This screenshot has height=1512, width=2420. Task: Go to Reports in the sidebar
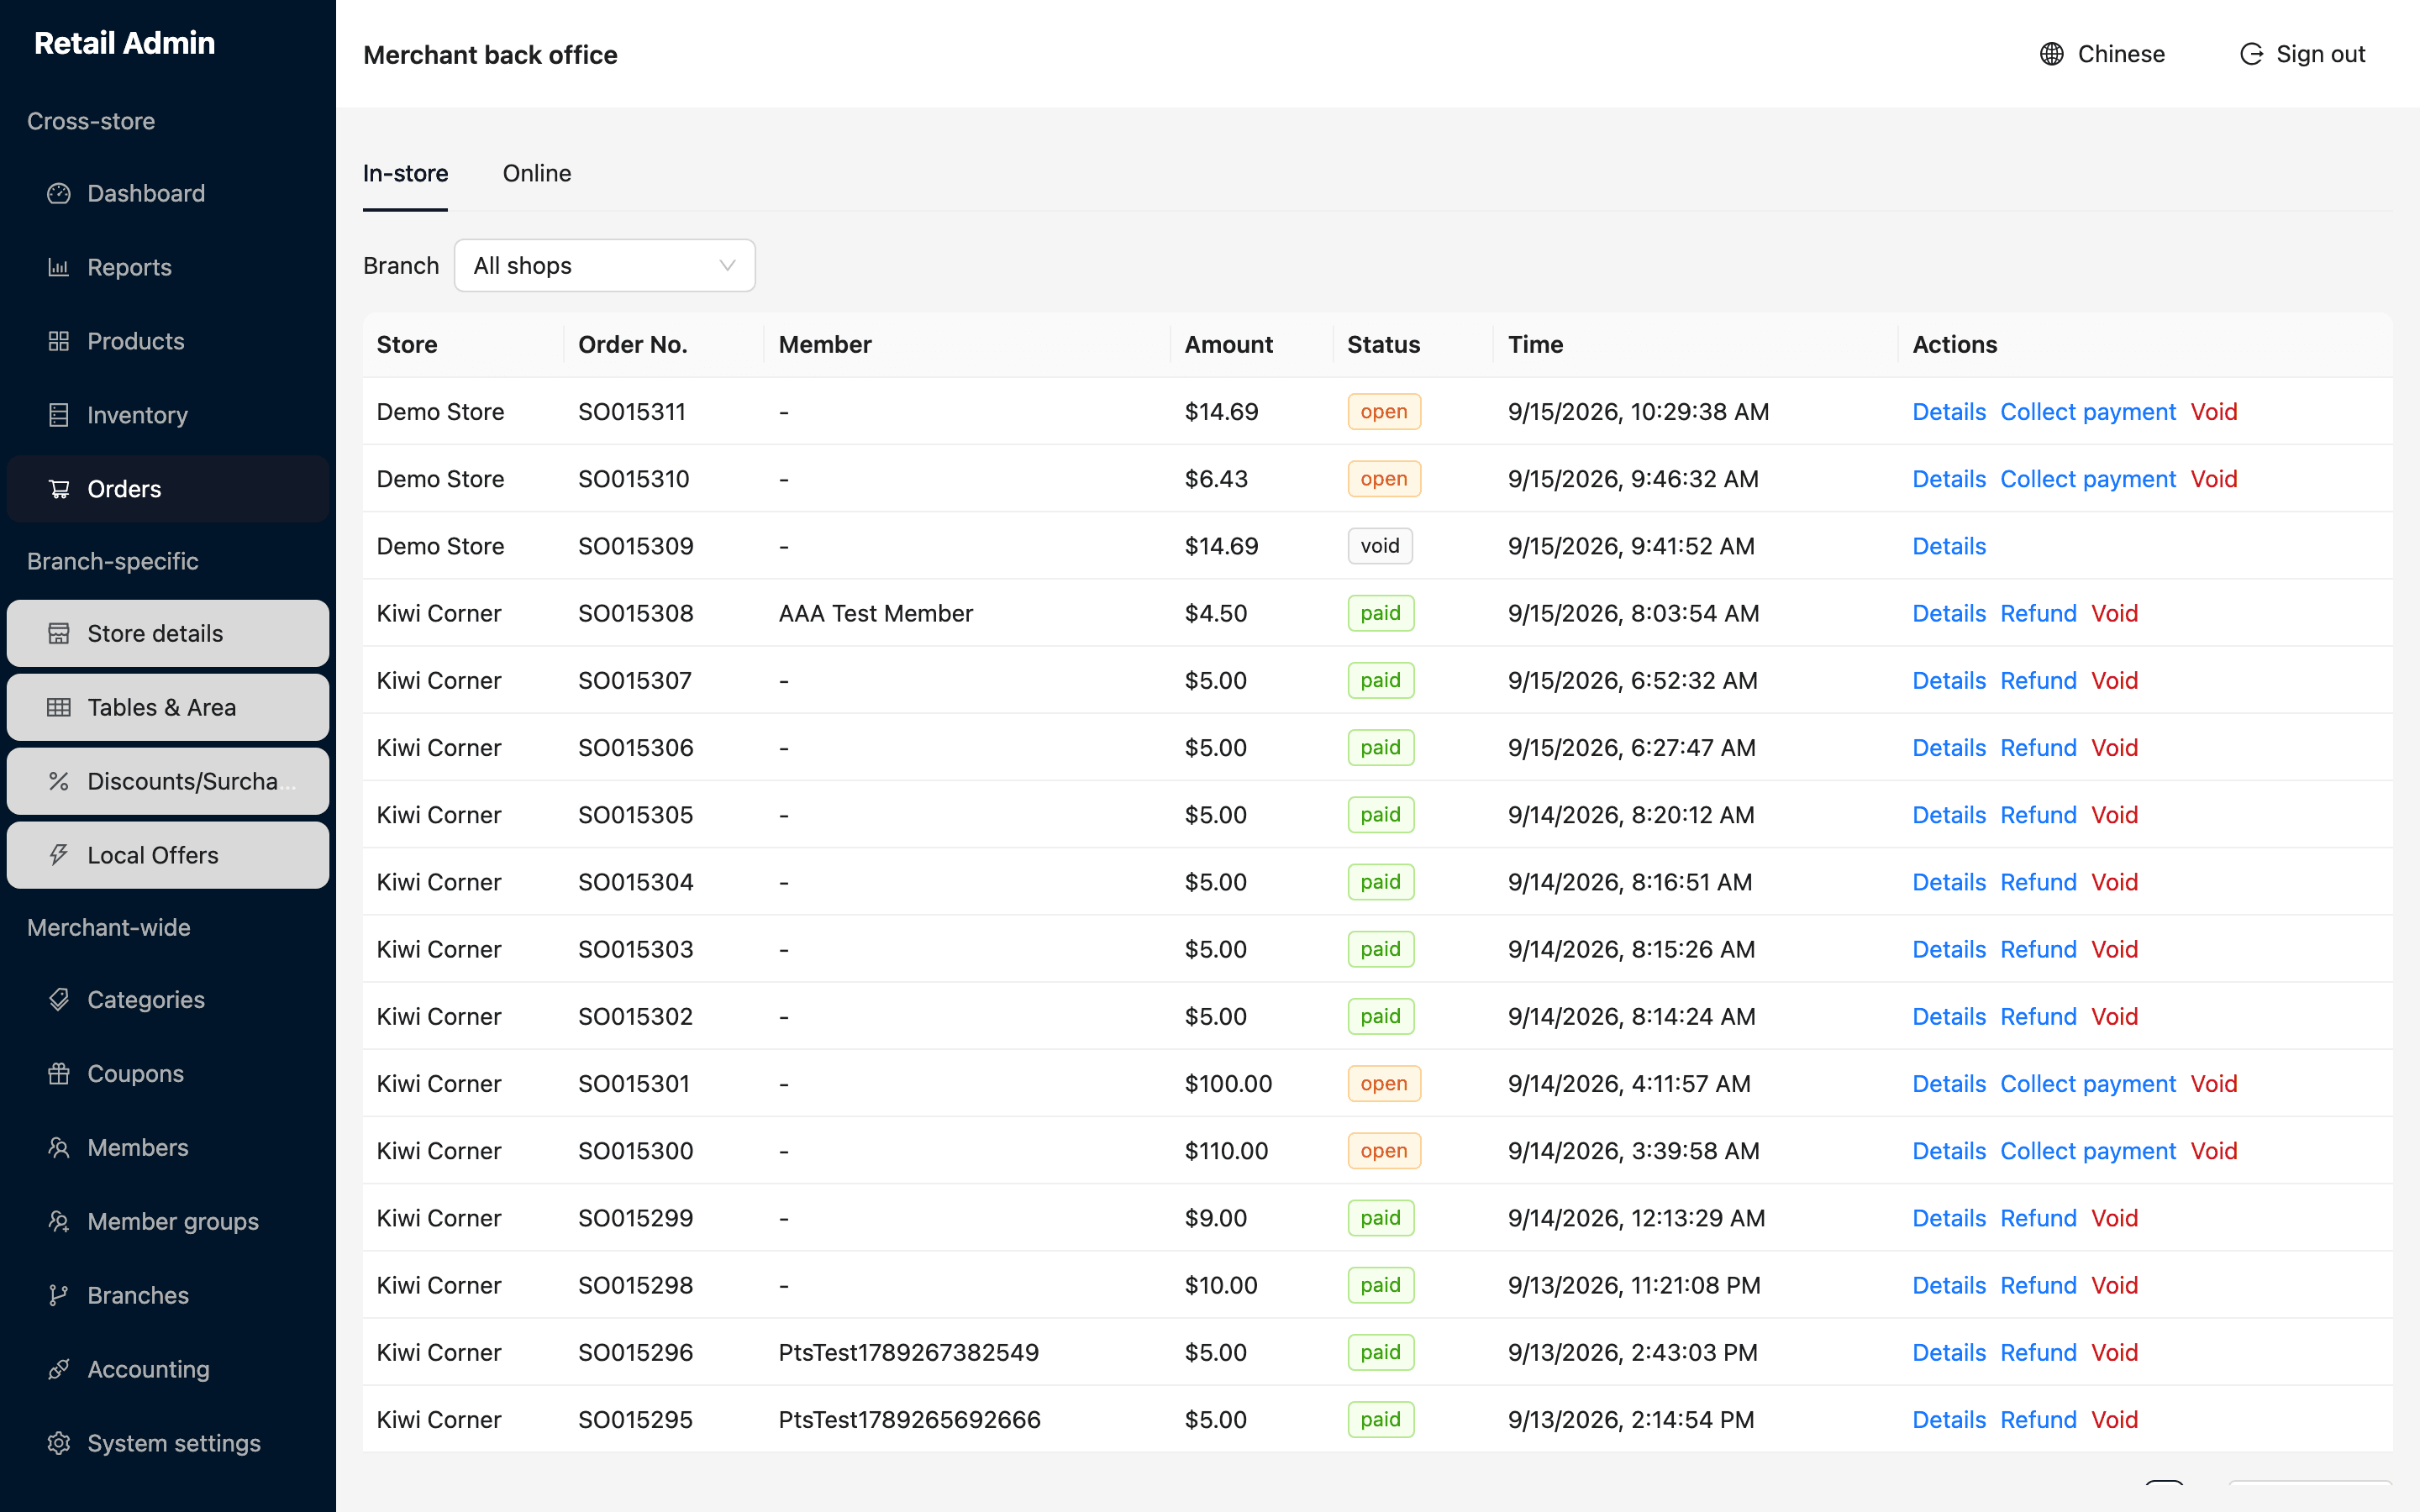click(x=168, y=268)
